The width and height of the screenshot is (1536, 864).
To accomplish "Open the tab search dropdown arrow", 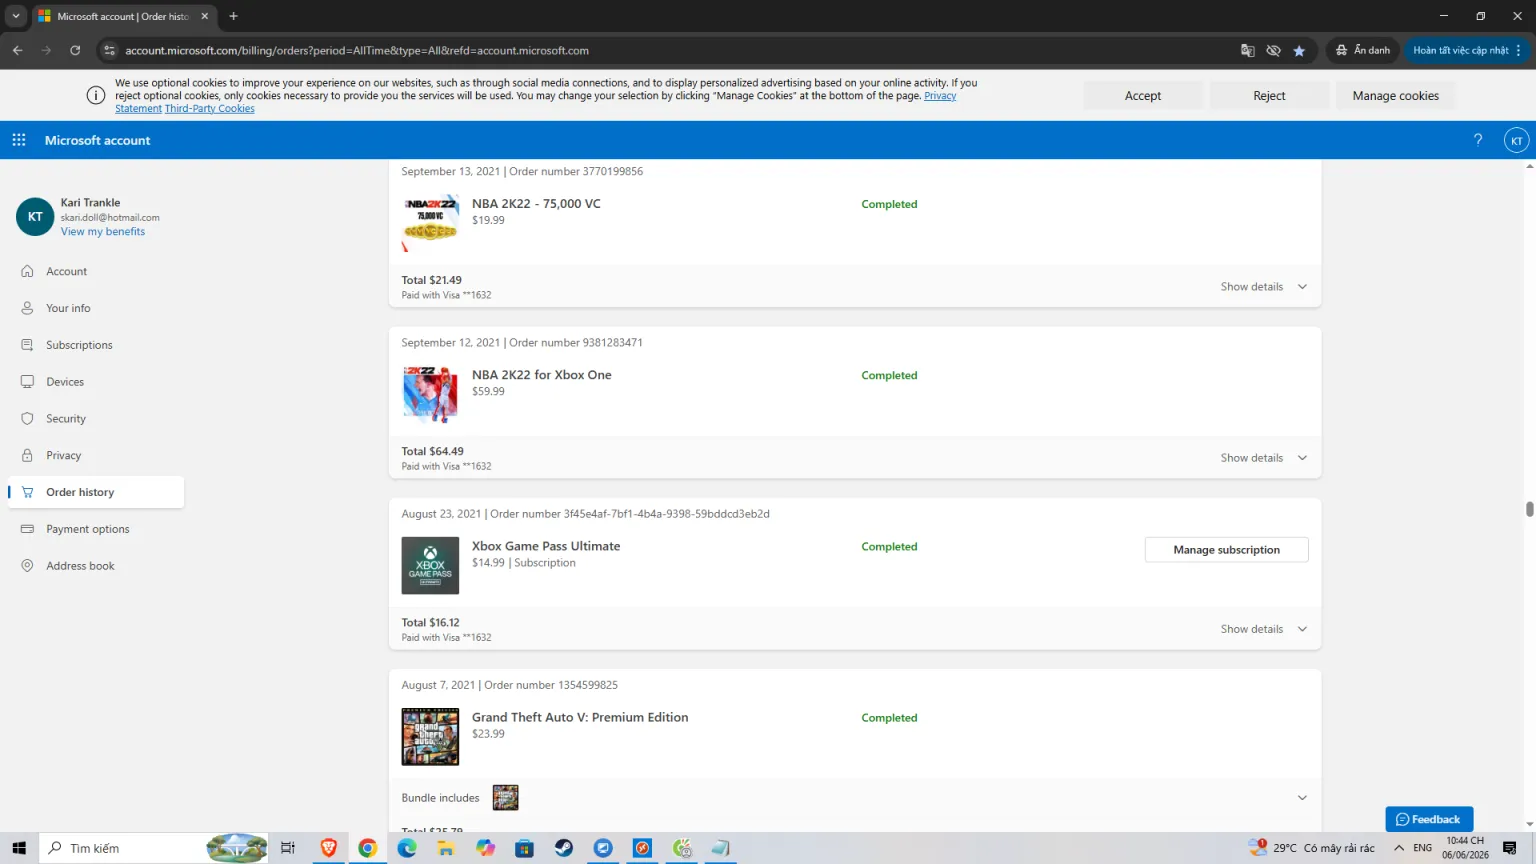I will point(16,16).
